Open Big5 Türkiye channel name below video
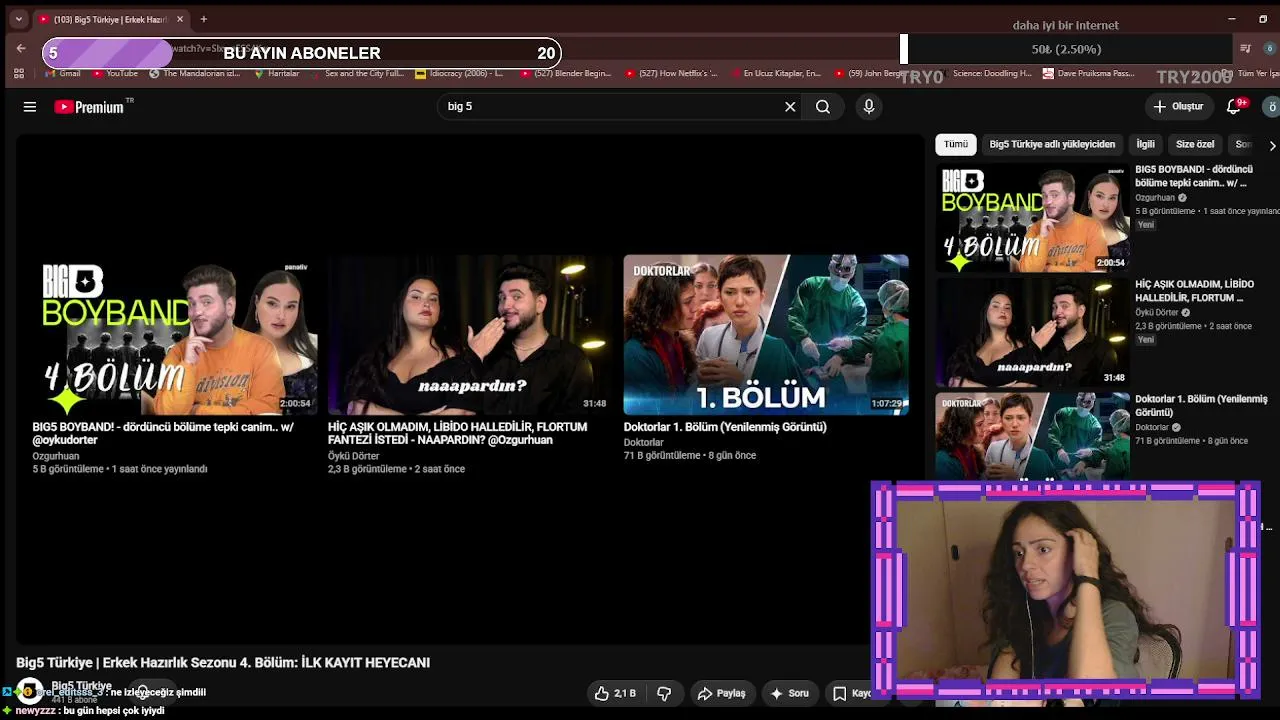This screenshot has height=720, width=1280. (81, 686)
